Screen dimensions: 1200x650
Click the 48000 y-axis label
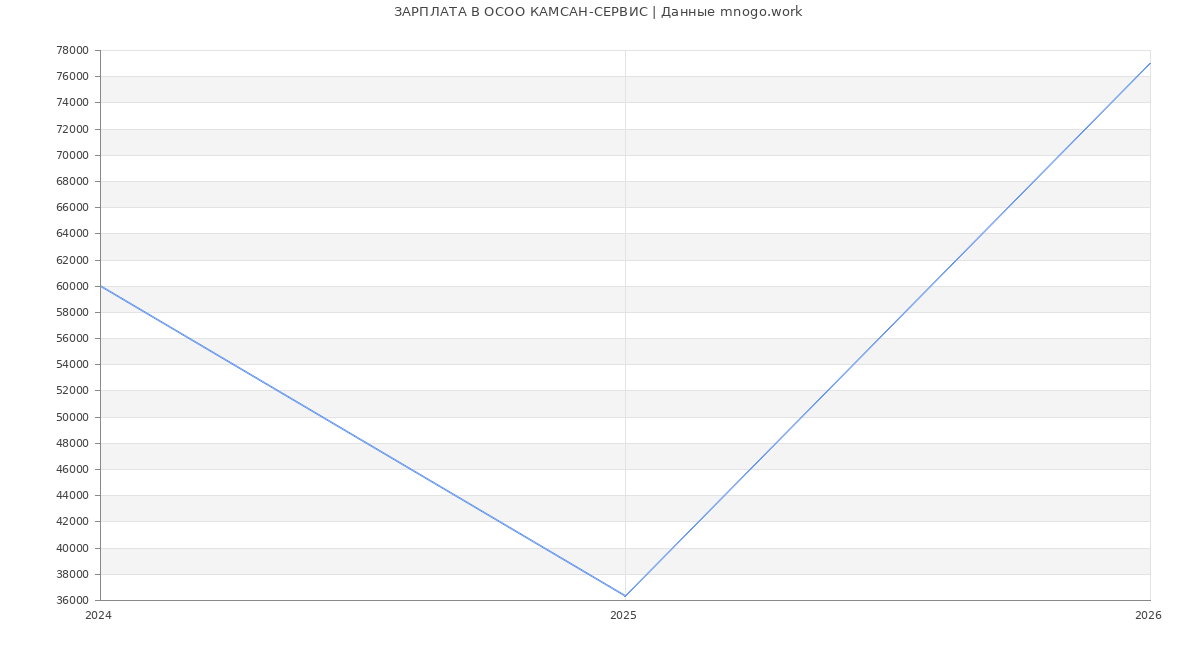(72, 443)
